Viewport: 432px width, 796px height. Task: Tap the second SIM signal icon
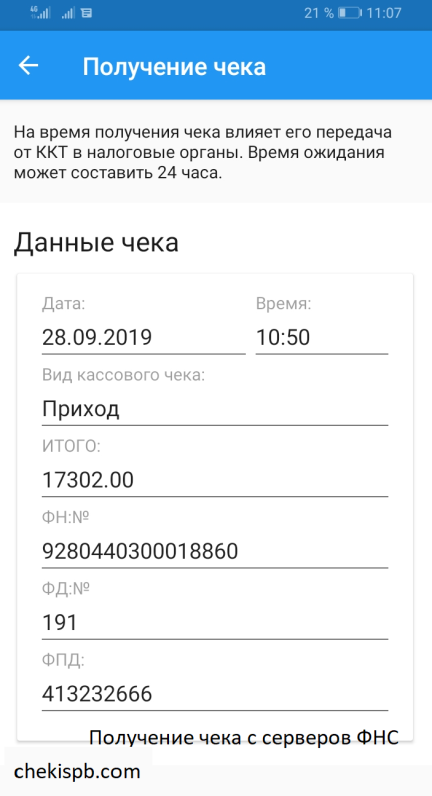69,13
